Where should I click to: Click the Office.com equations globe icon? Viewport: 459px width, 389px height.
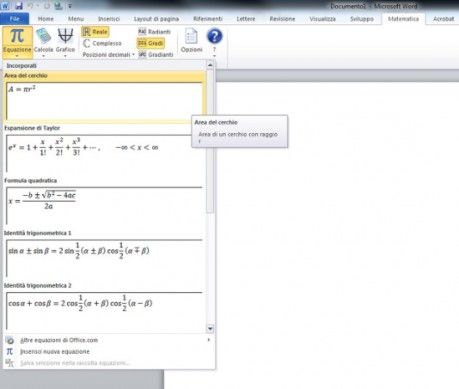pos(10,340)
